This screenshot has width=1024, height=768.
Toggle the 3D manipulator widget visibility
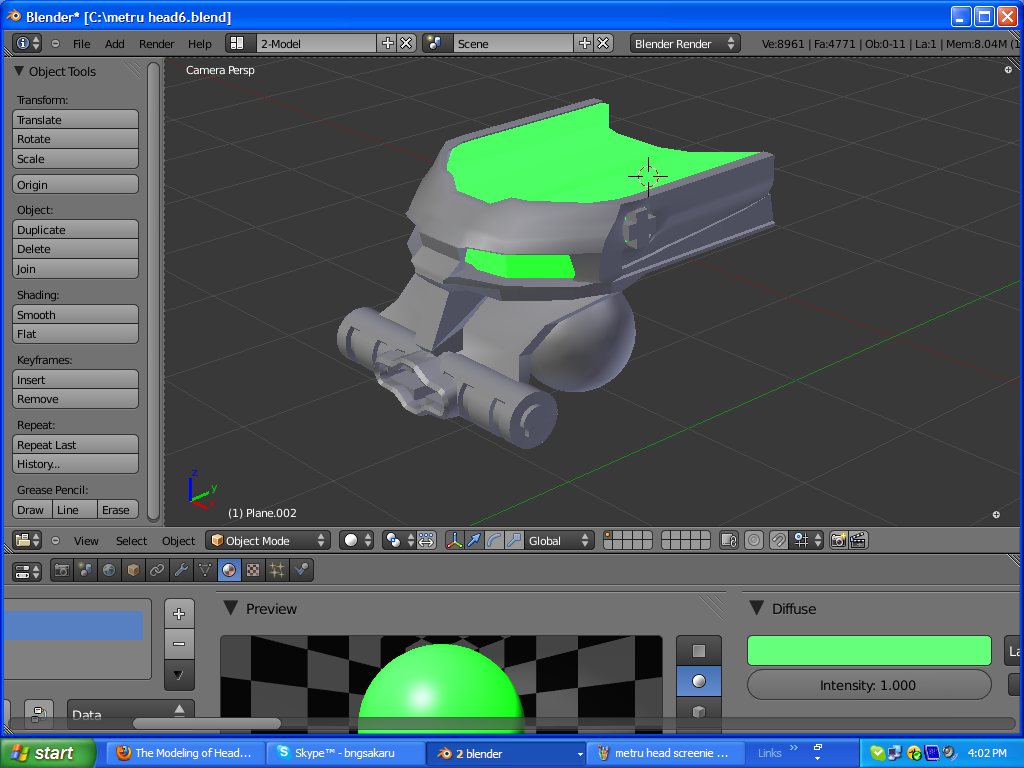coord(453,540)
